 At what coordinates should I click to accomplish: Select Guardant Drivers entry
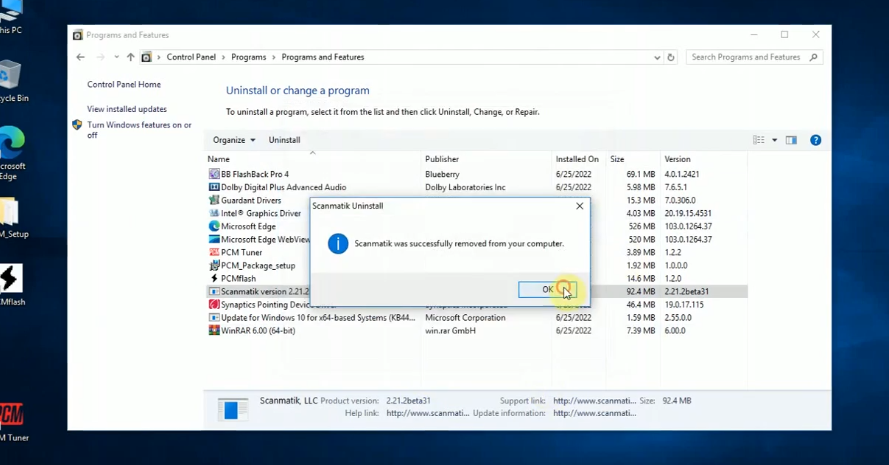pyautogui.click(x=251, y=200)
